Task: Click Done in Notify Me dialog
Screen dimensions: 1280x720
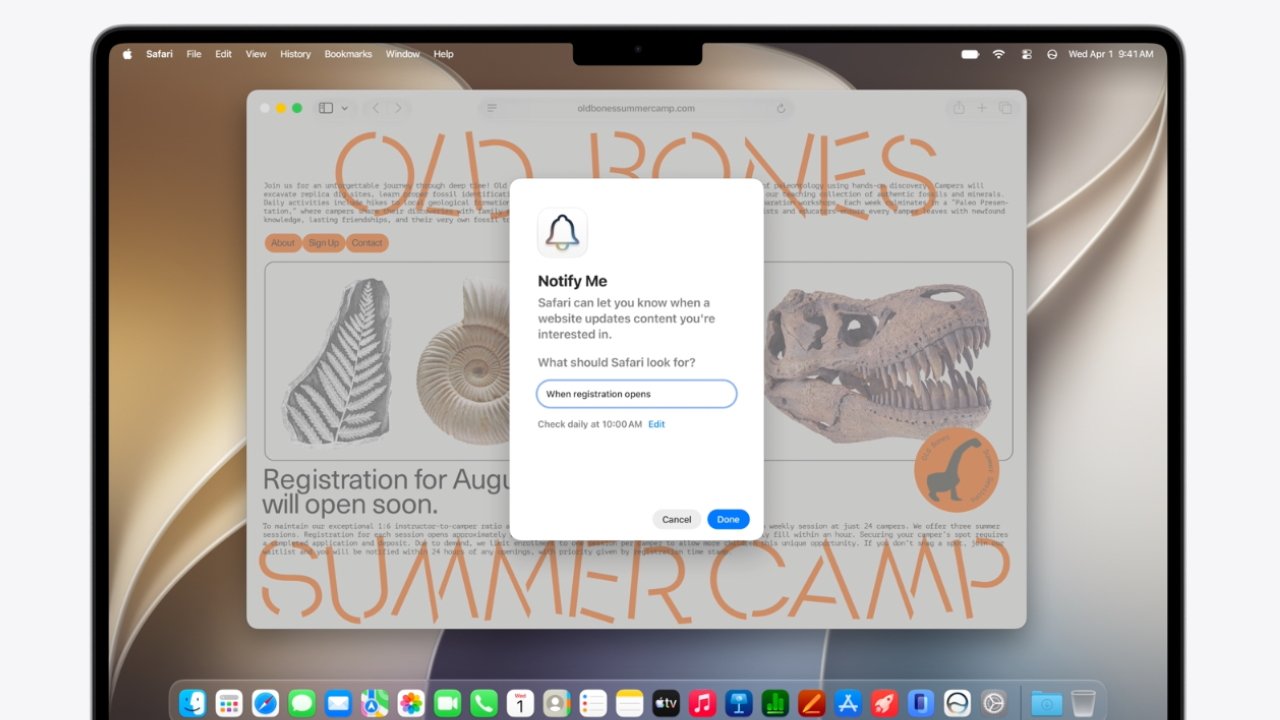Action: click(728, 519)
